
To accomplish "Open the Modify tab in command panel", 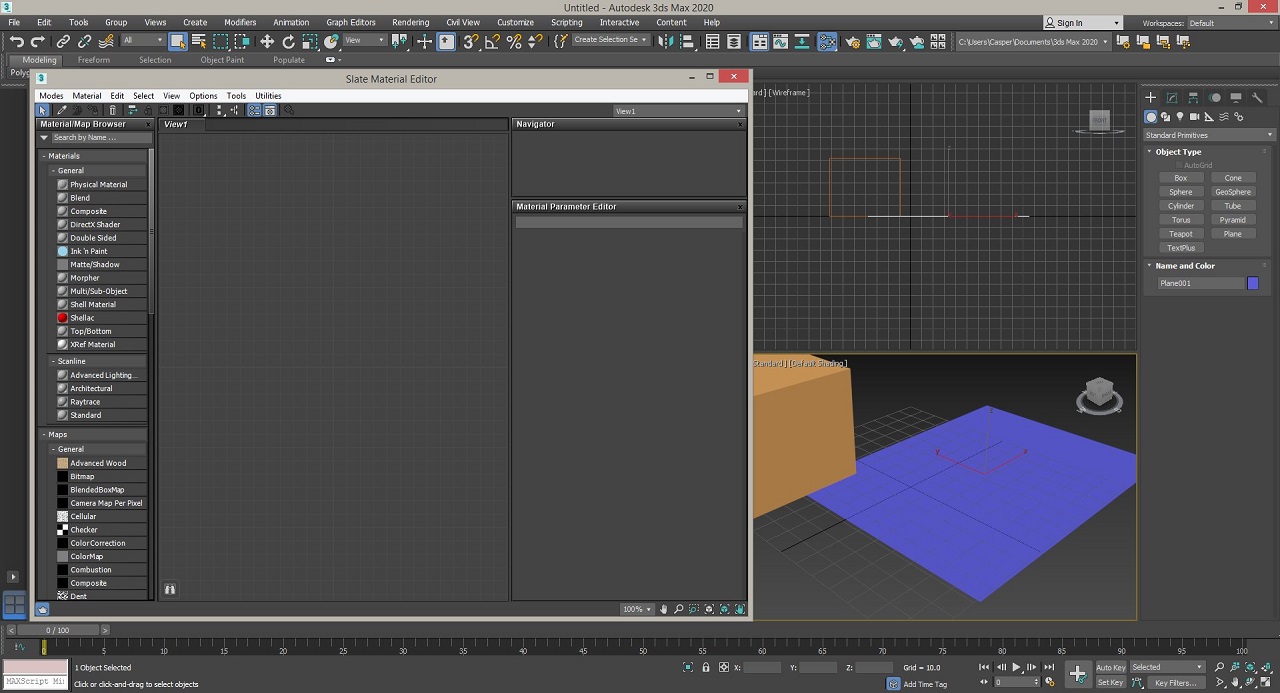I will pyautogui.click(x=1172, y=98).
